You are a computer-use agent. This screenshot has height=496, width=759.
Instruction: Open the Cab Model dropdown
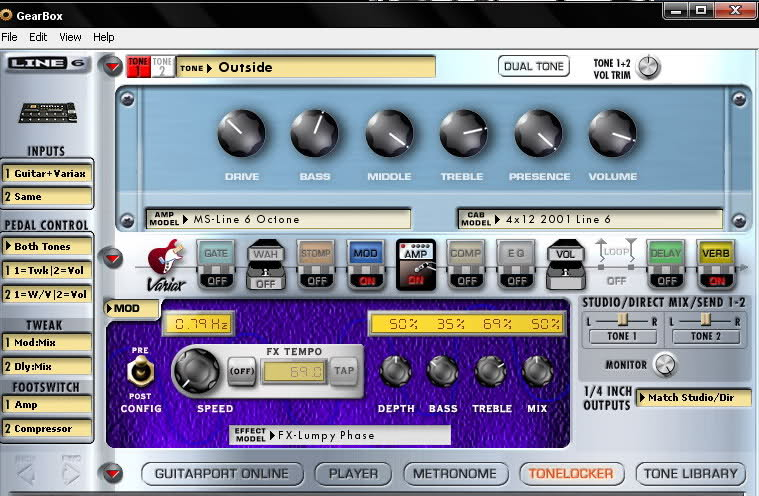point(590,219)
